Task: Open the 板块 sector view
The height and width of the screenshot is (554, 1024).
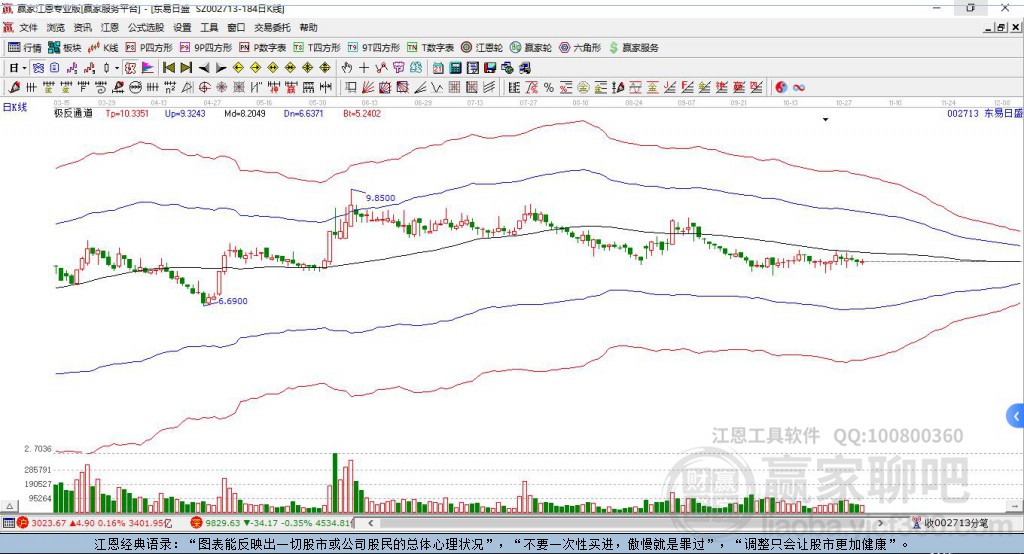Action: (x=64, y=48)
